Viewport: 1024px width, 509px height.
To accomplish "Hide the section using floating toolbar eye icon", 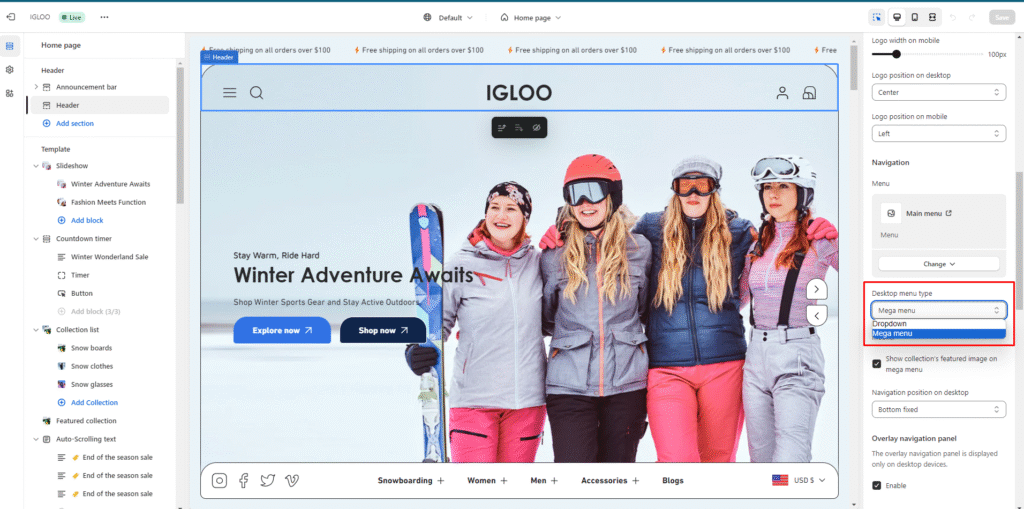I will [537, 128].
